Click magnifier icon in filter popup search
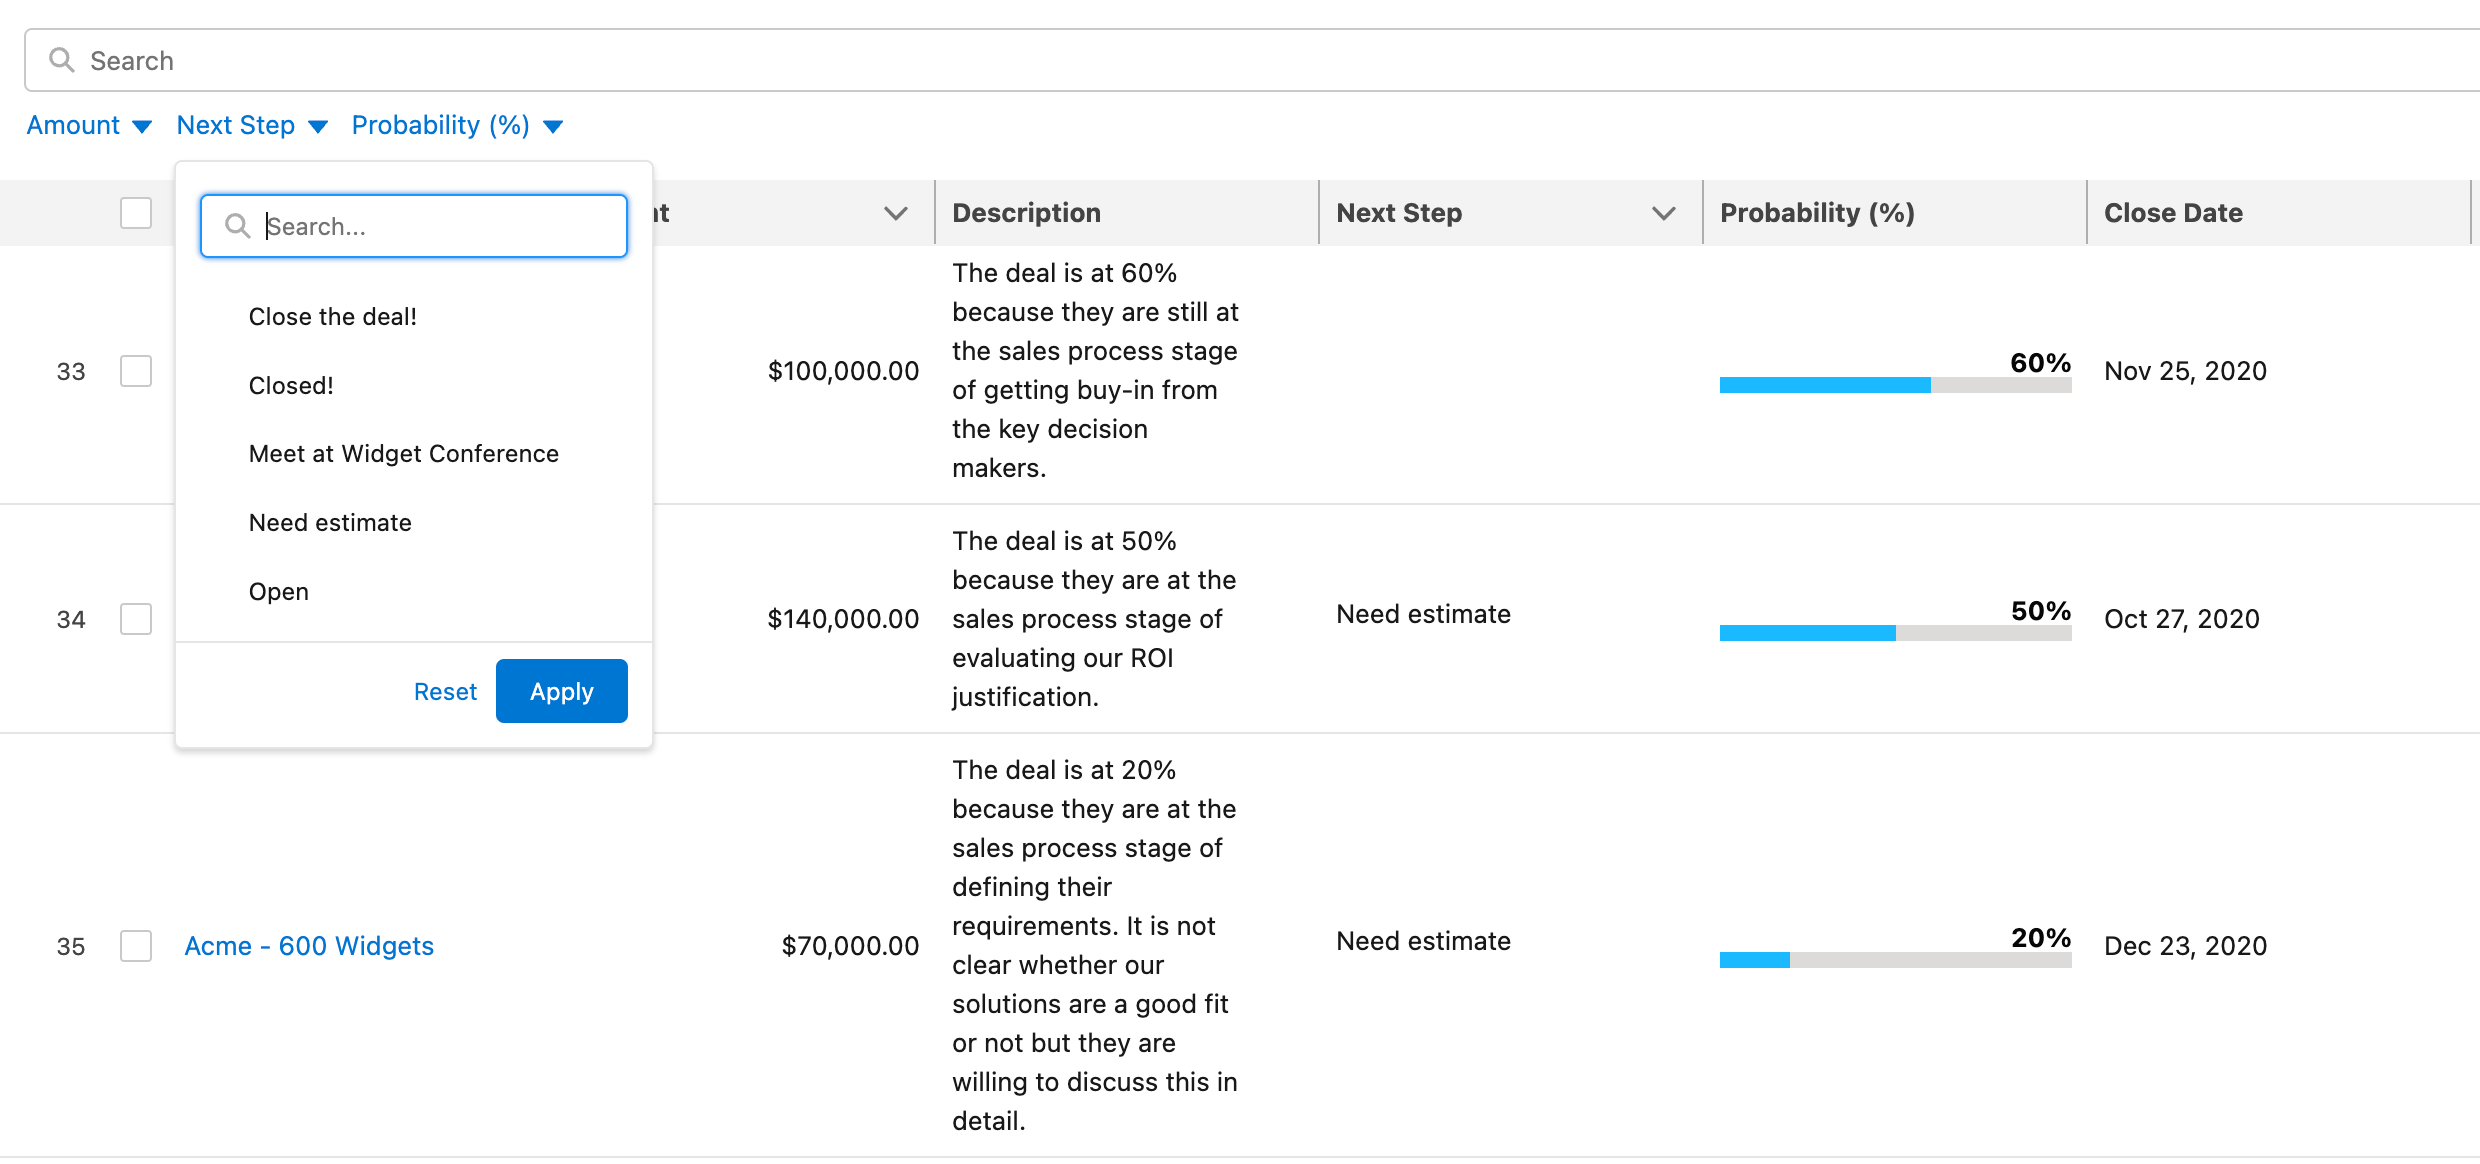Screen dimensions: 2480x1164 [237, 226]
